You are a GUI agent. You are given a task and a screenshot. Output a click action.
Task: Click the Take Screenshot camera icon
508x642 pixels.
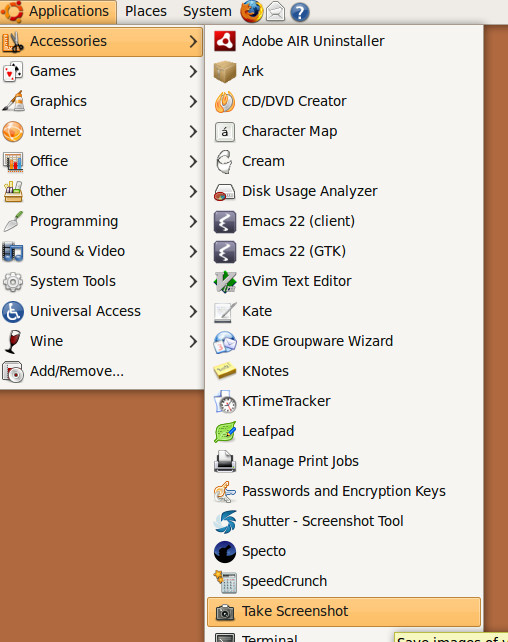225,612
